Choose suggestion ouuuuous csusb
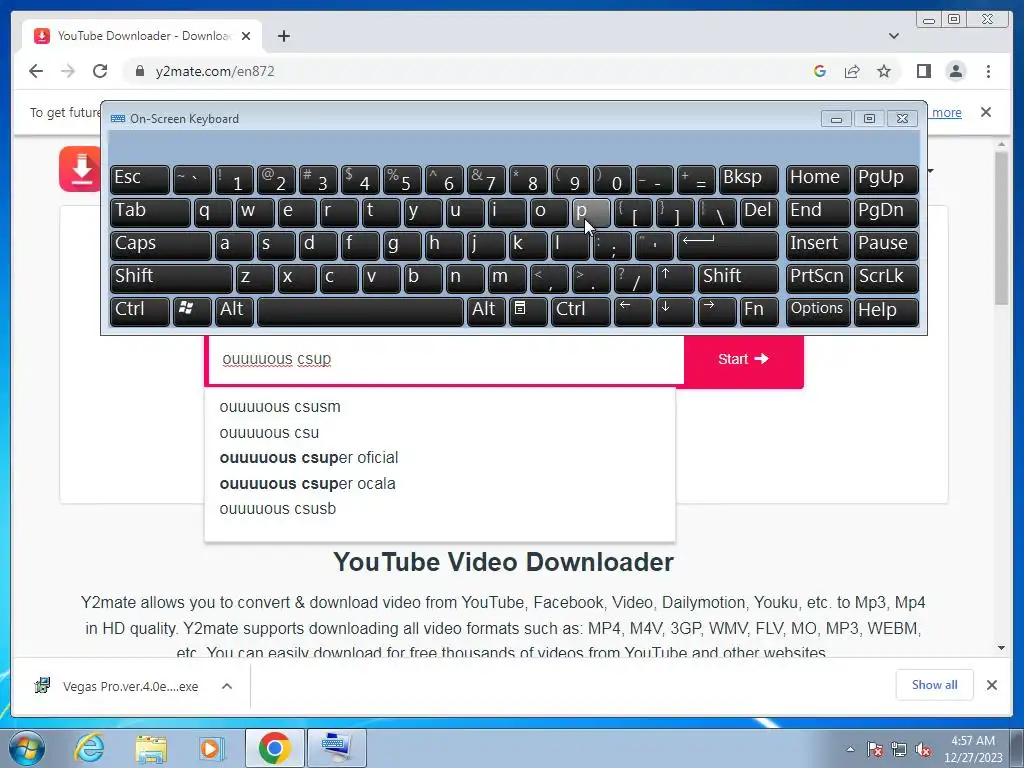1024x768 pixels. (278, 509)
